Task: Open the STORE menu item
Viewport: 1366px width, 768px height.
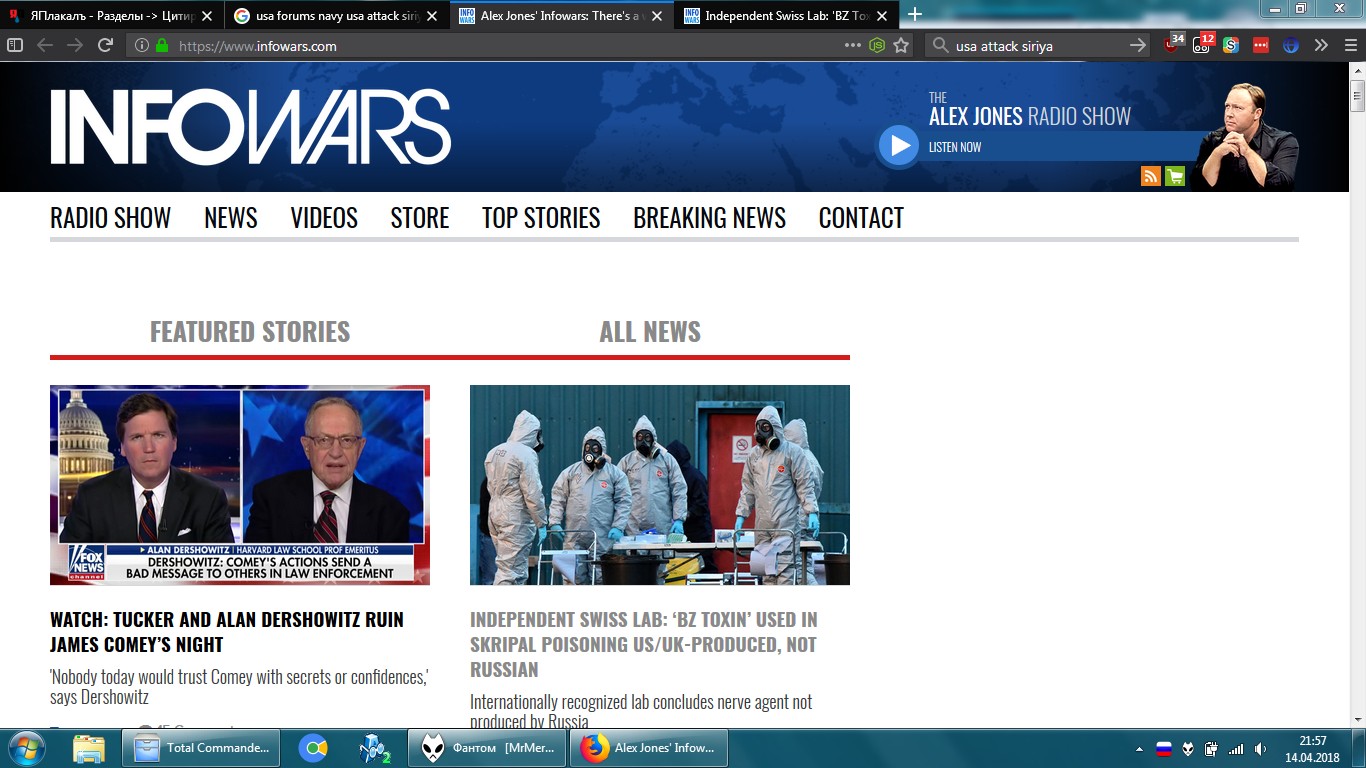Action: pos(420,218)
